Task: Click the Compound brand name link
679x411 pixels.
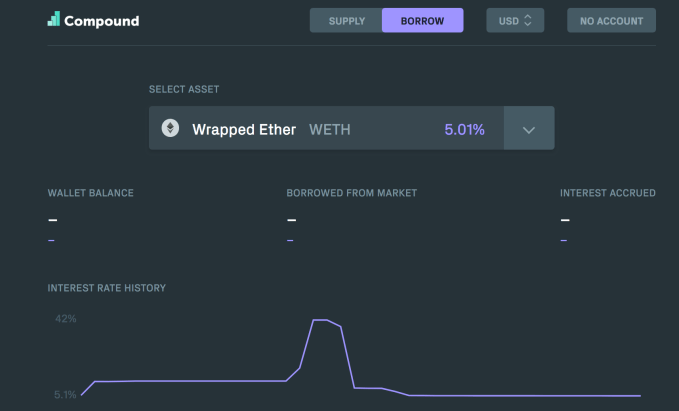Action: (x=101, y=20)
